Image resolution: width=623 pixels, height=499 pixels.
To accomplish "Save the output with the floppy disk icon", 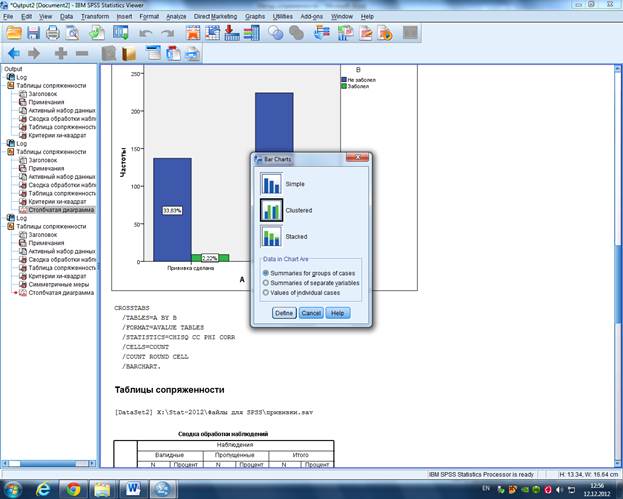I will [x=33, y=33].
